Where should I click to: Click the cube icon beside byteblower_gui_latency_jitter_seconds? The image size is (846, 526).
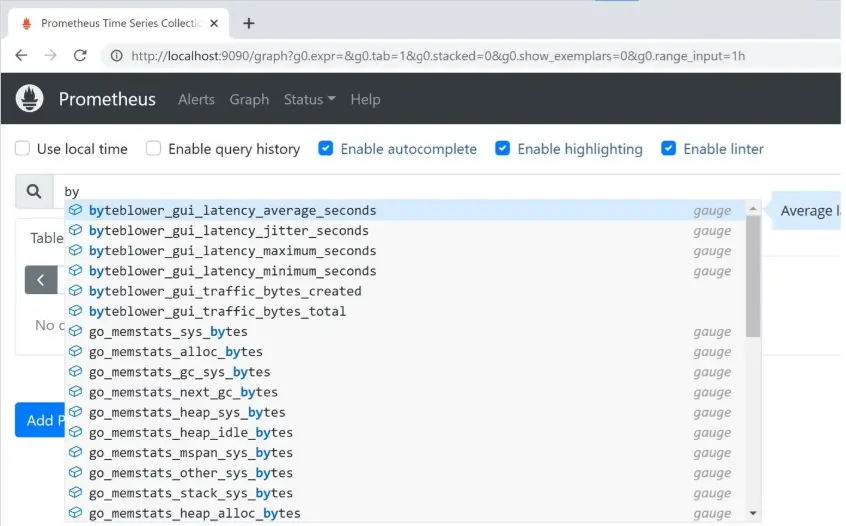tap(76, 230)
